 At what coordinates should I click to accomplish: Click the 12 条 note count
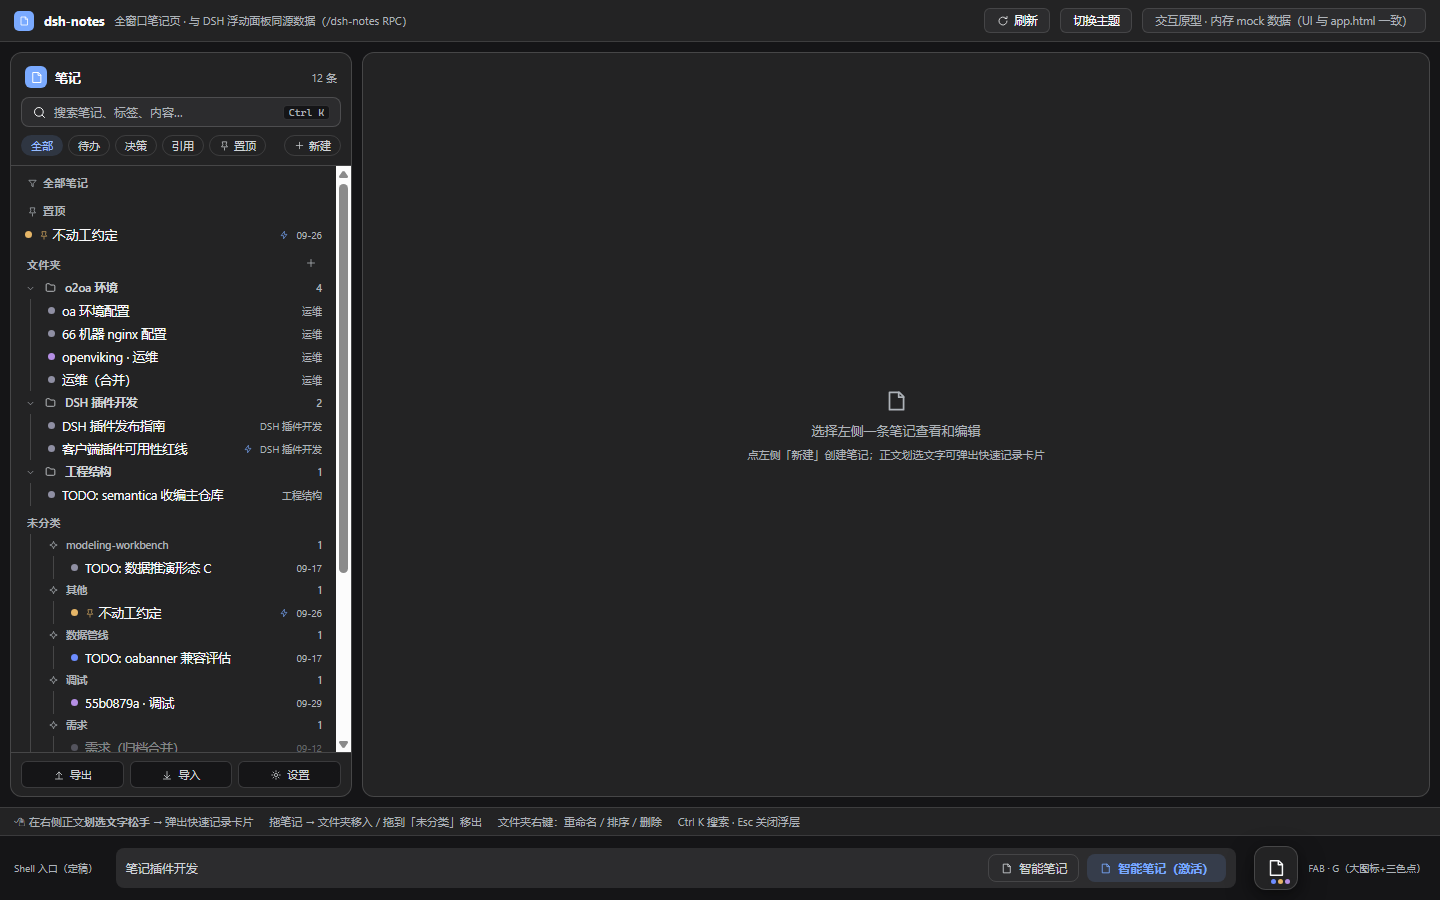(x=324, y=78)
